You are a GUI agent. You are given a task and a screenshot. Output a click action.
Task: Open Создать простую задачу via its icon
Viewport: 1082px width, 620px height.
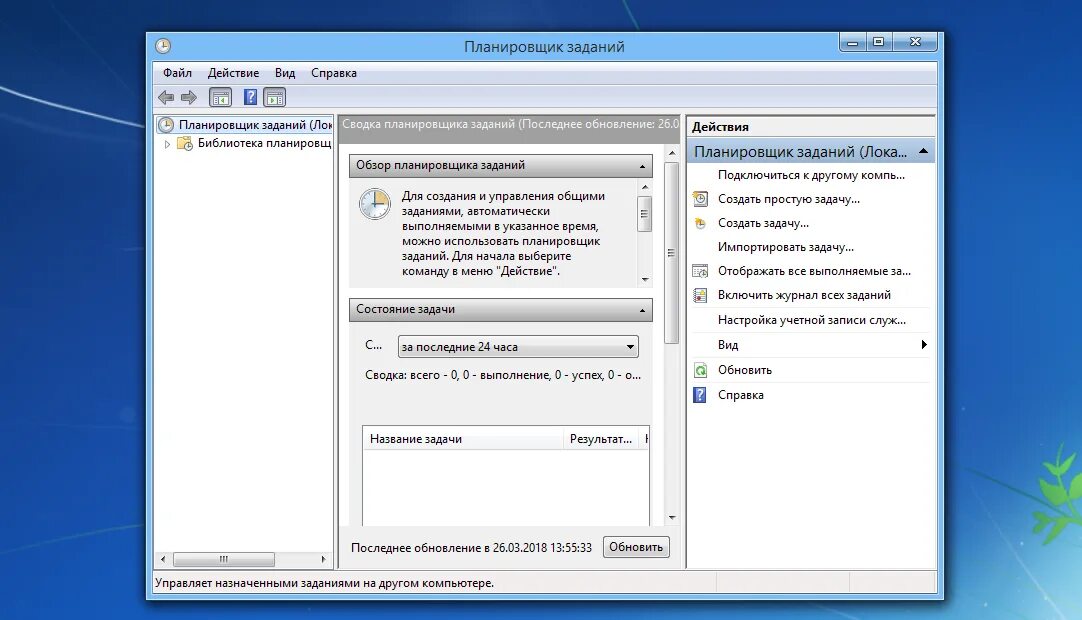(x=701, y=199)
